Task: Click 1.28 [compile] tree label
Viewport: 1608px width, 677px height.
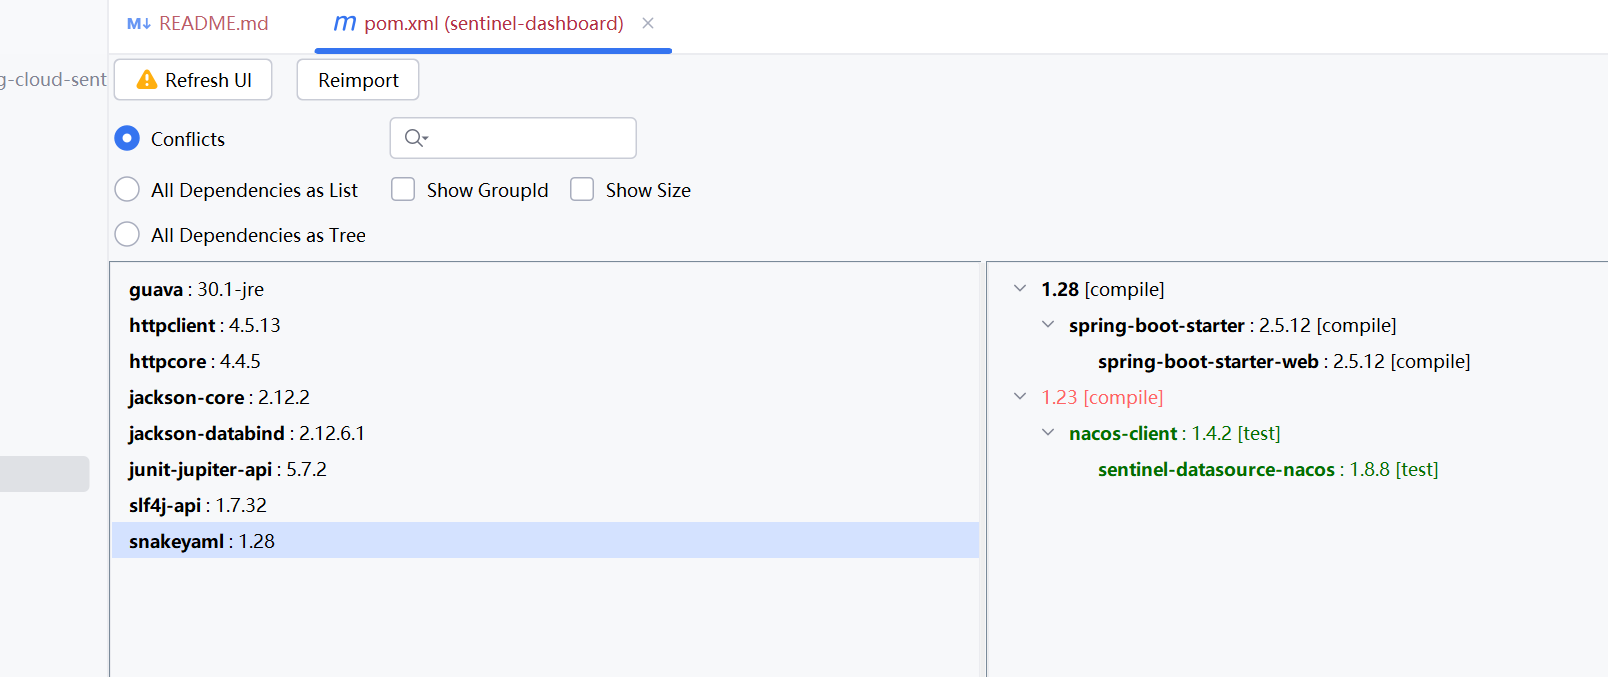Action: [1102, 289]
